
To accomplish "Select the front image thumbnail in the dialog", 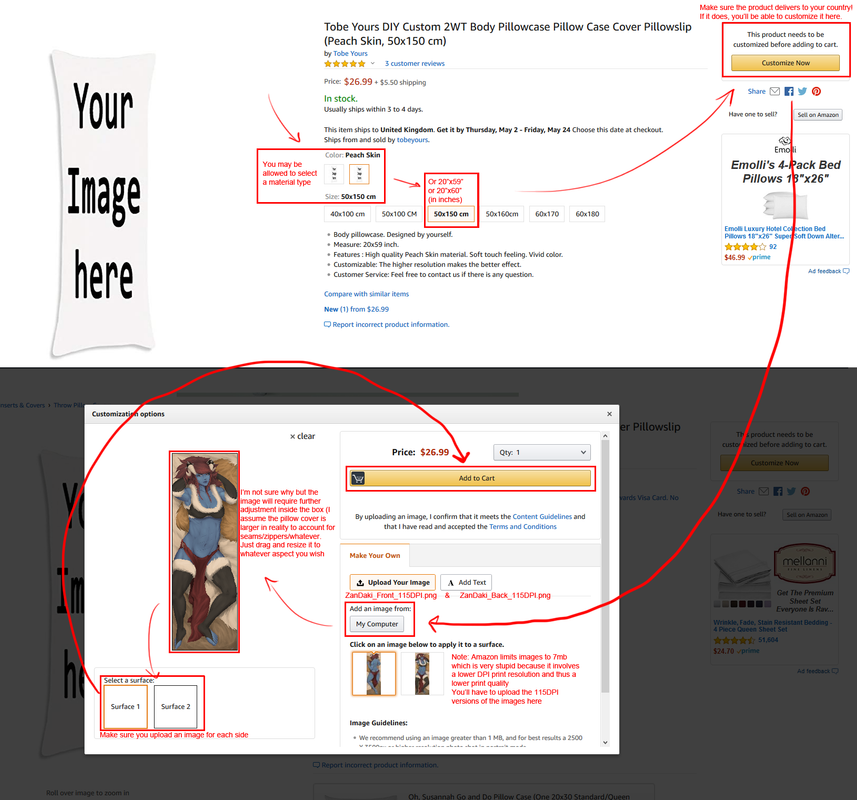I will click(x=373, y=674).
